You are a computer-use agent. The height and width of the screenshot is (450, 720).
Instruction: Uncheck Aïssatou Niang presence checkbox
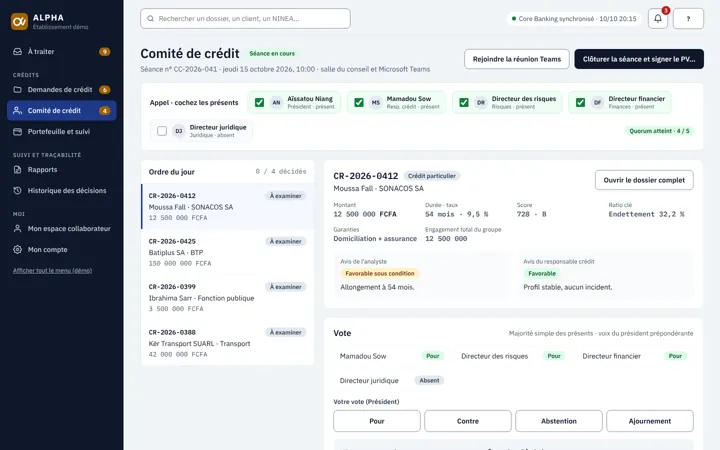click(x=259, y=102)
